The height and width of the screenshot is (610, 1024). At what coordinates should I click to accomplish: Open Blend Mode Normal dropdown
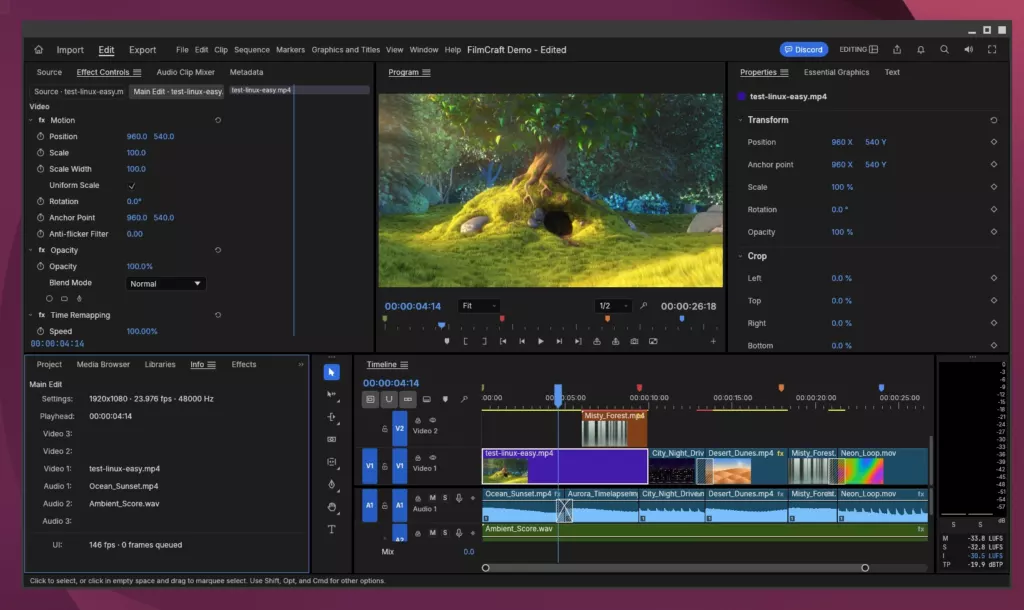pos(166,283)
